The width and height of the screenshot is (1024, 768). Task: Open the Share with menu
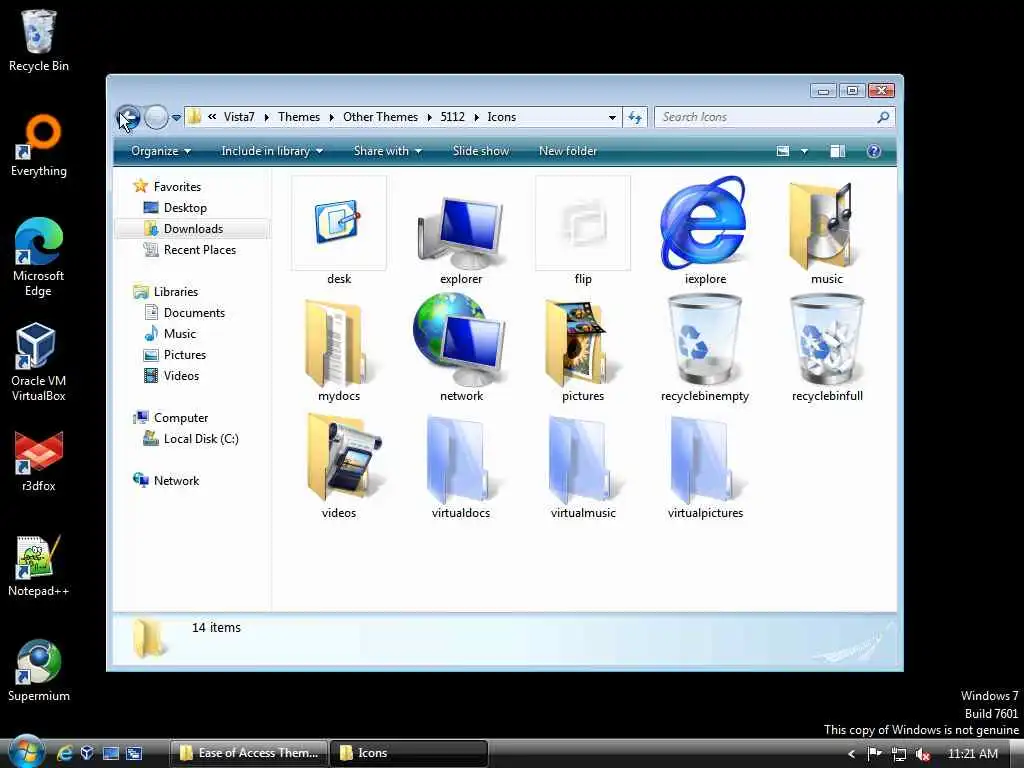[387, 151]
